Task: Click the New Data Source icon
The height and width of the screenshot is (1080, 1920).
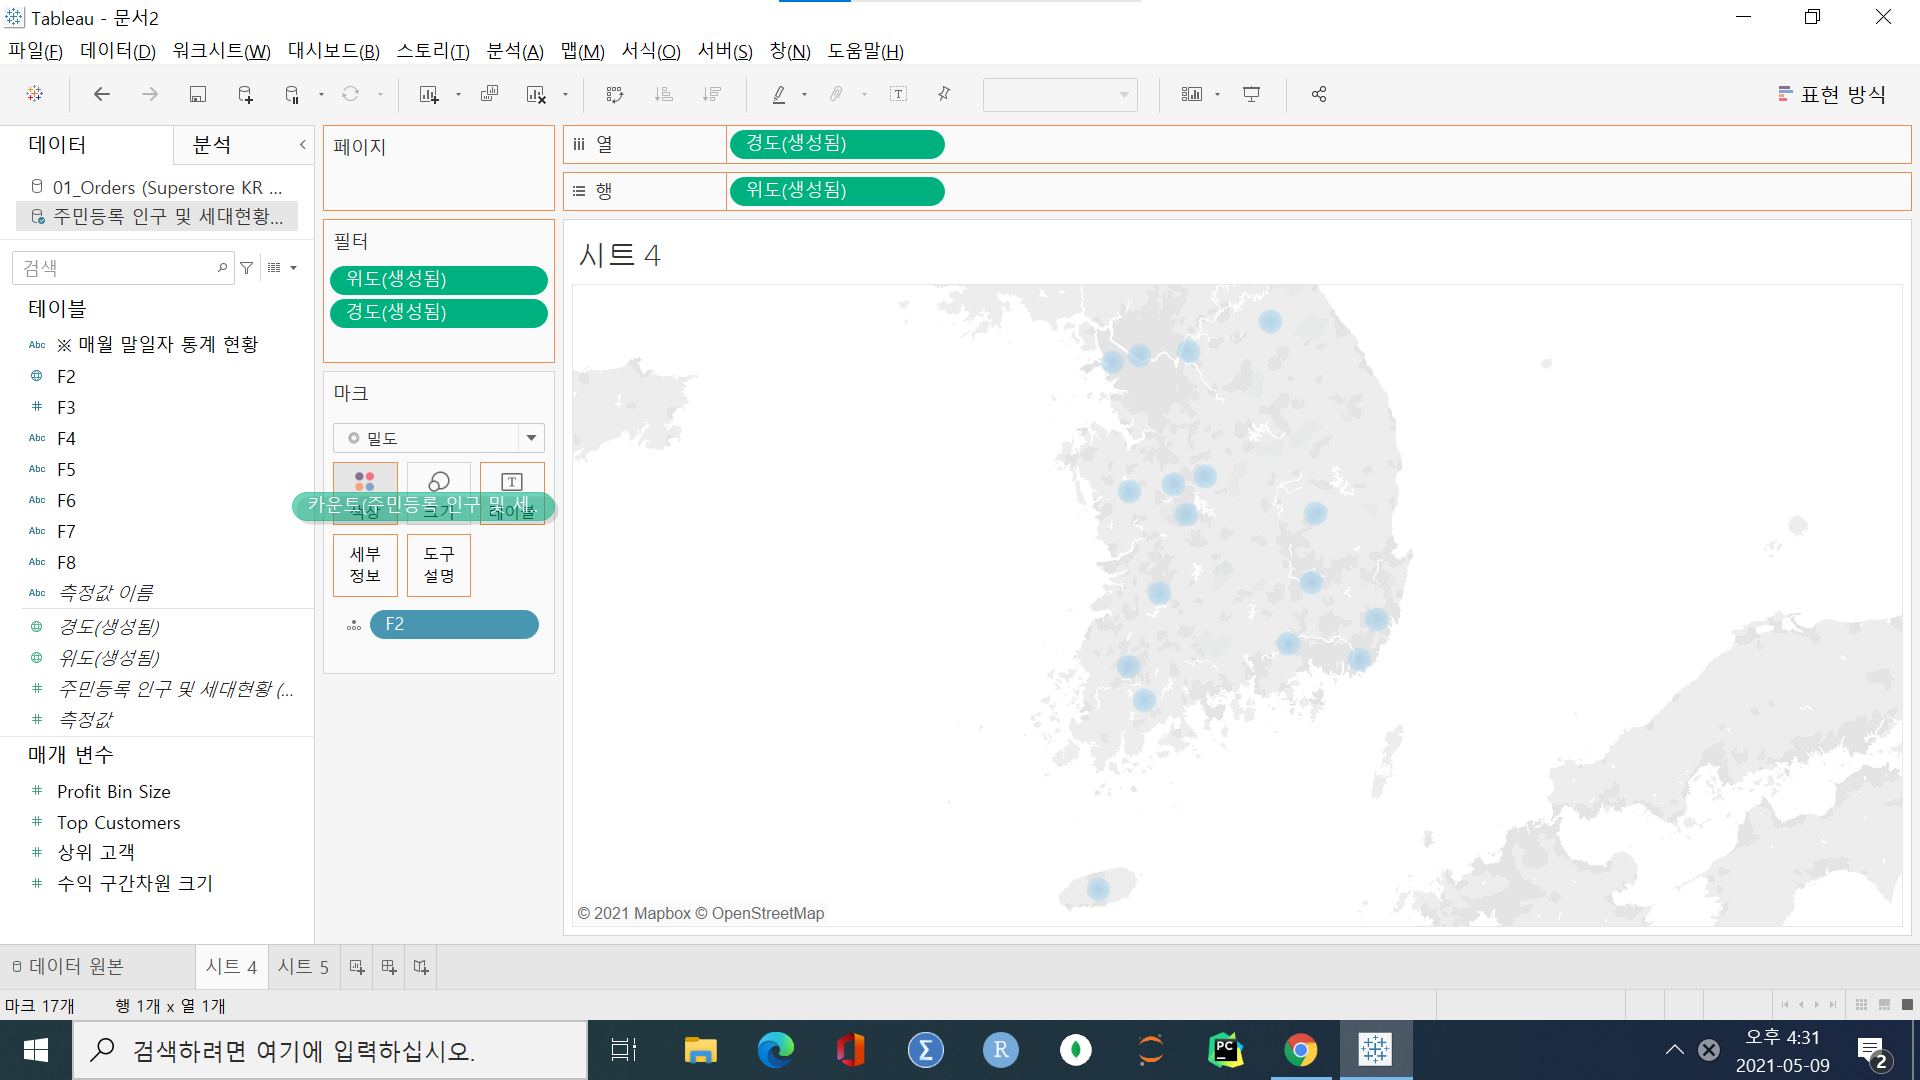Action: click(245, 94)
